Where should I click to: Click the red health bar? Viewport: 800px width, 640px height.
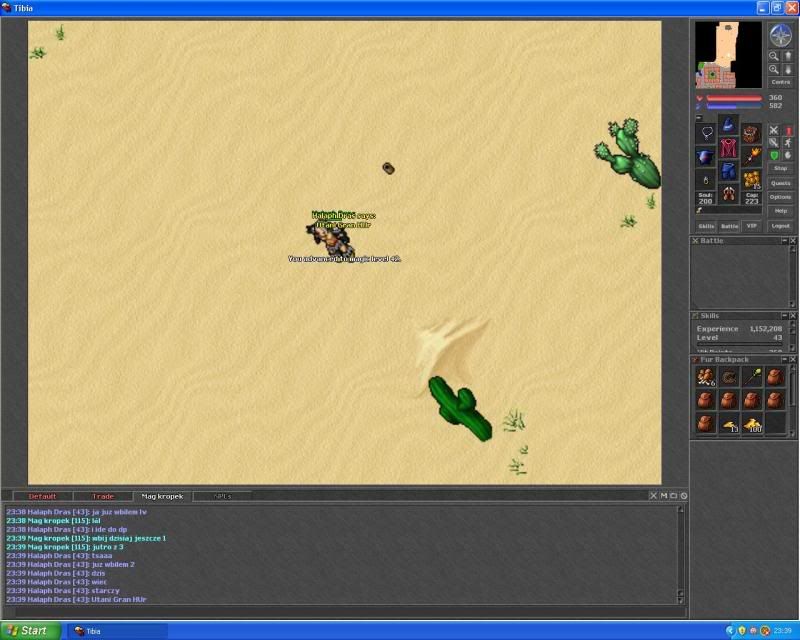[x=734, y=98]
